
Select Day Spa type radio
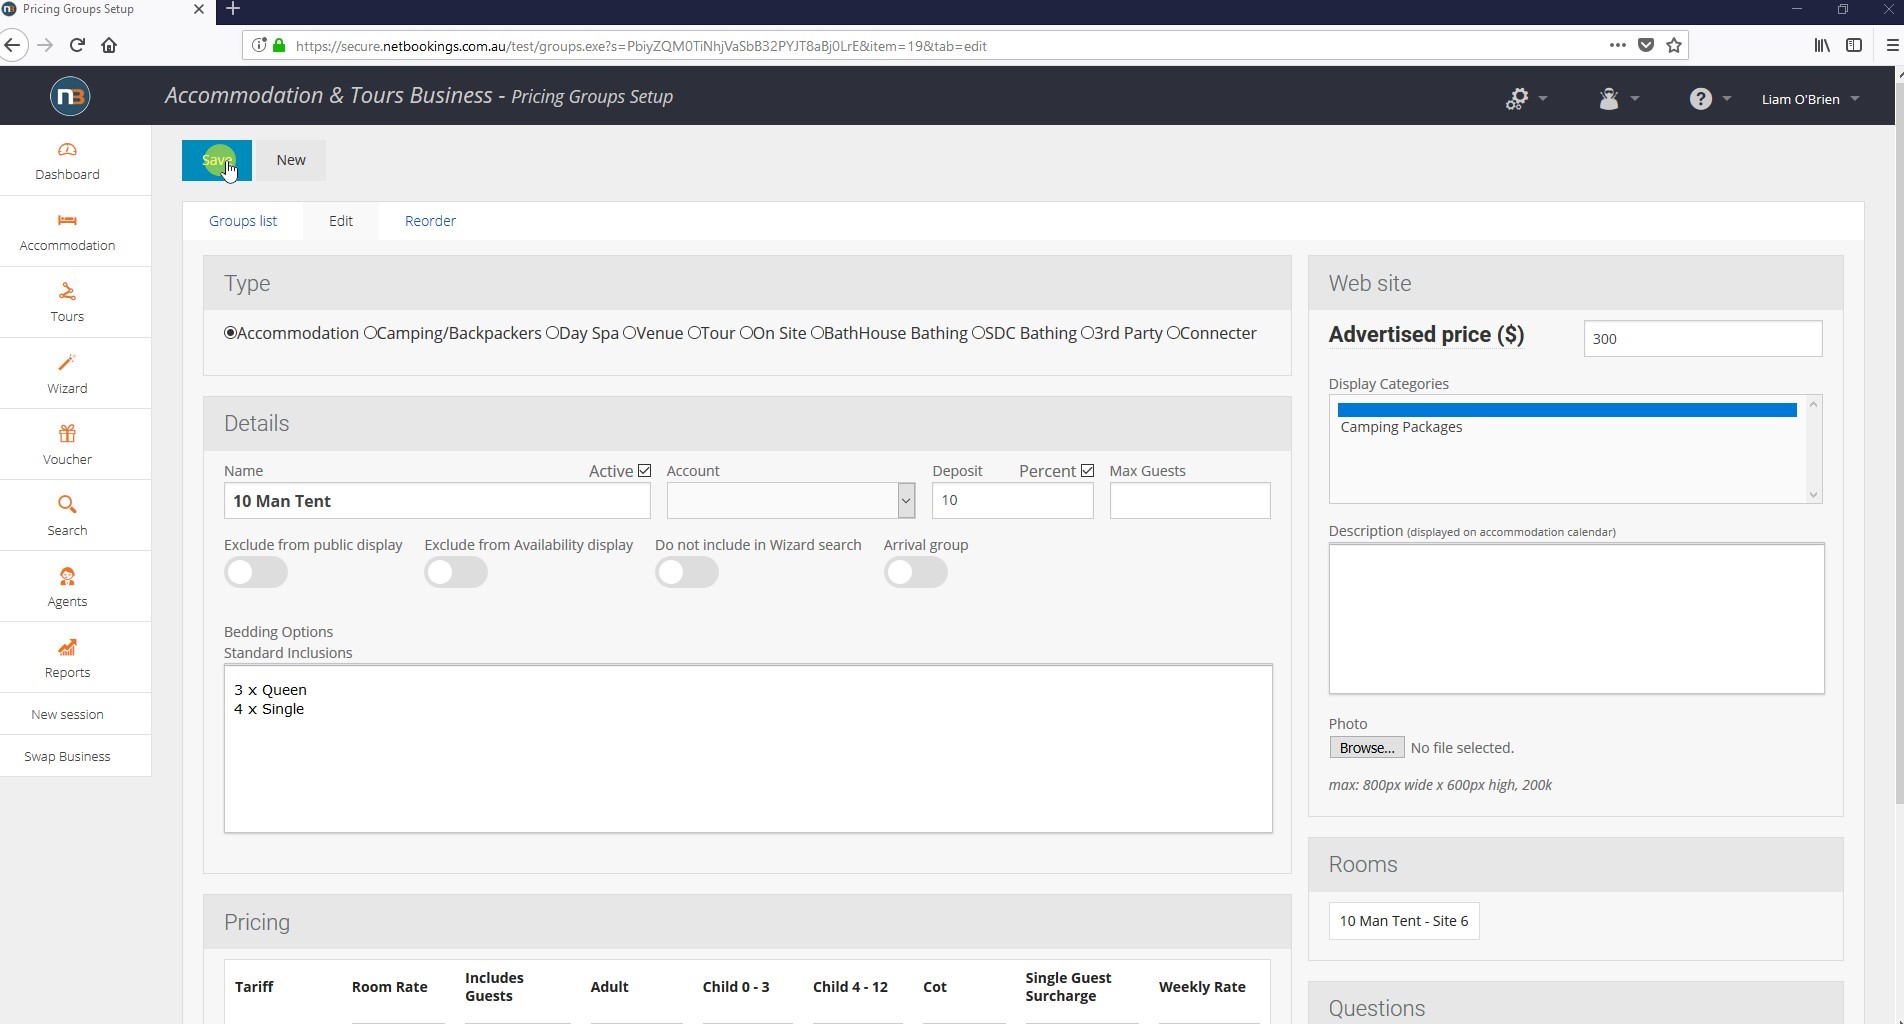[552, 333]
